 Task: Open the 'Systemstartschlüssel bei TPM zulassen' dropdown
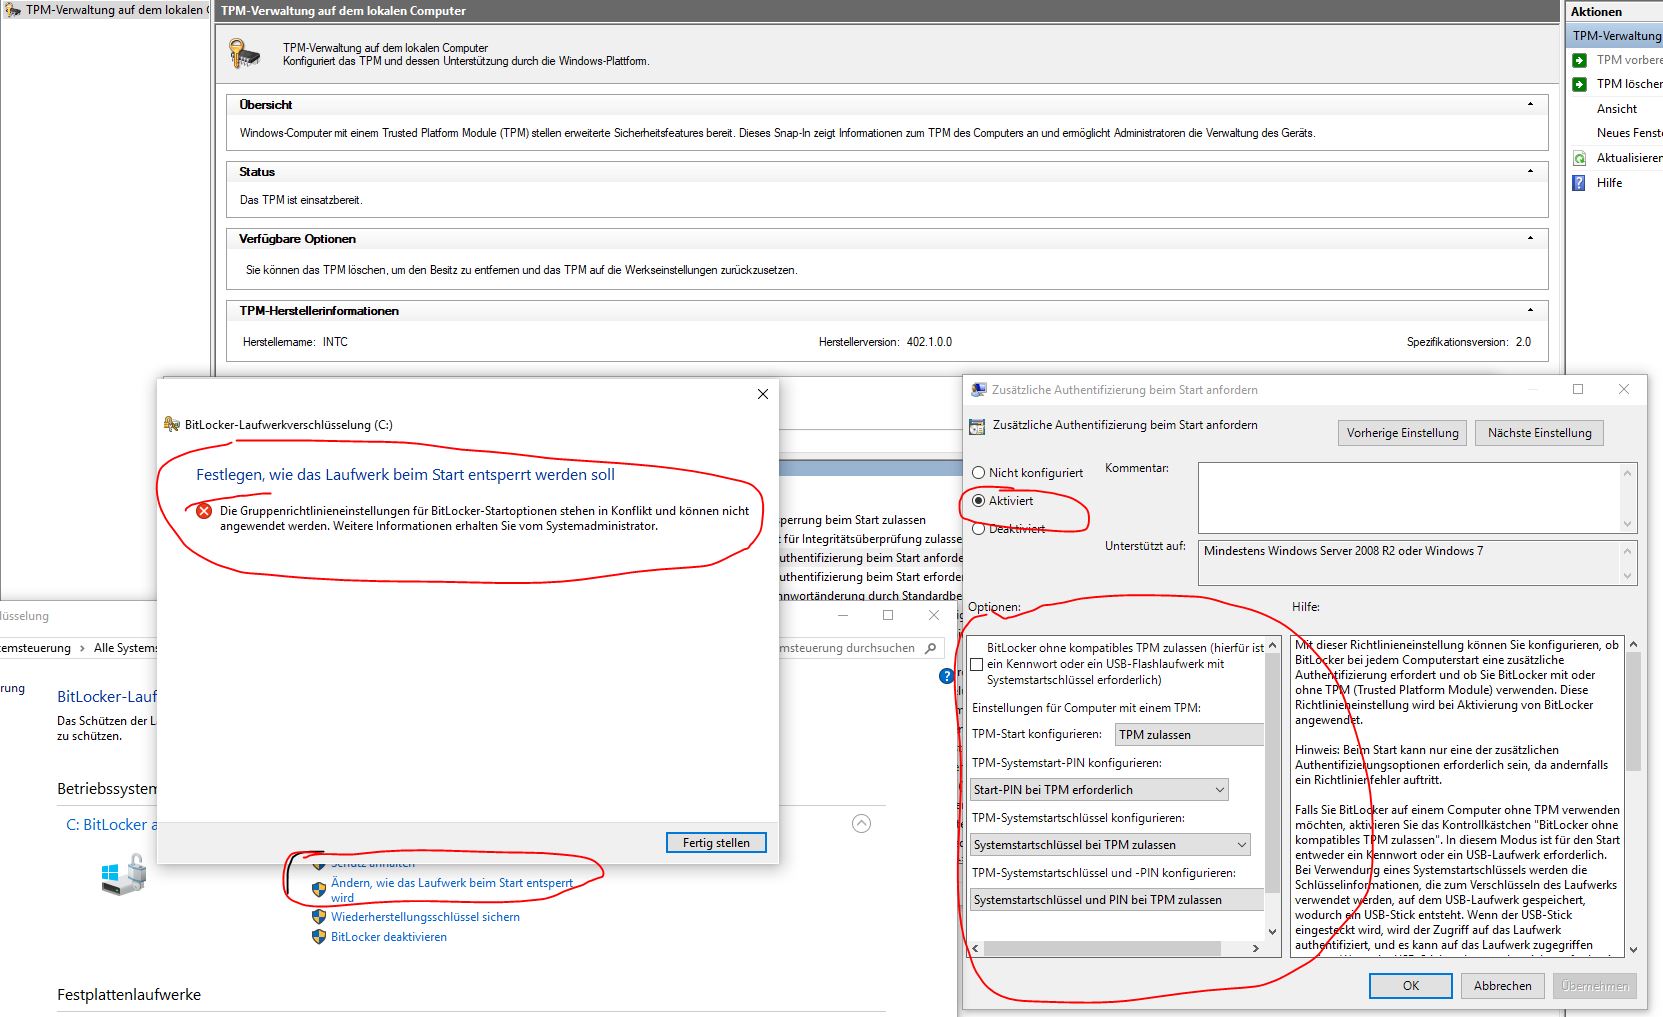point(1110,845)
